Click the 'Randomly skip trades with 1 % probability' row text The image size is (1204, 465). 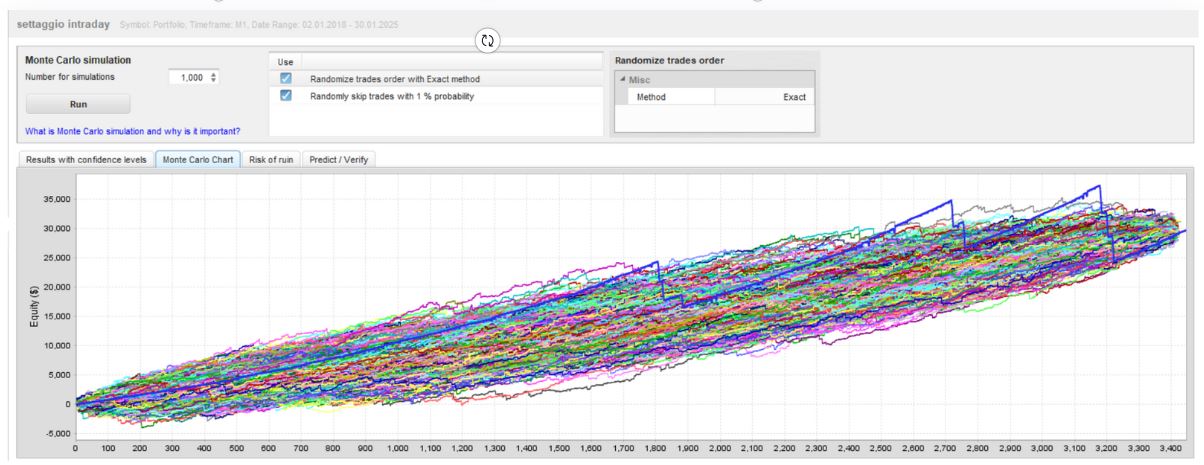coord(392,96)
